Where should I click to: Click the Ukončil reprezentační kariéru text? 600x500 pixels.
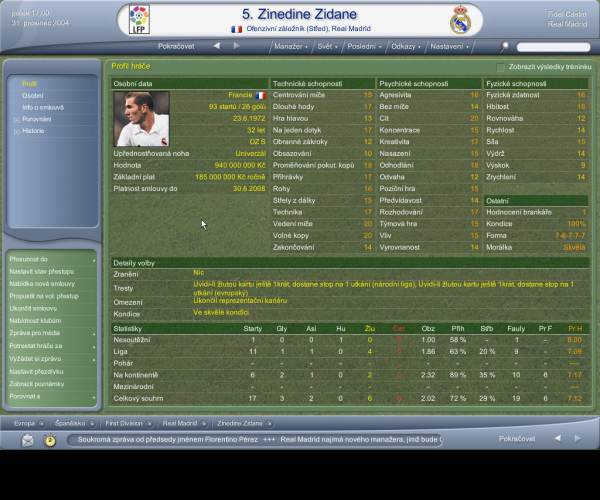pyautogui.click(x=240, y=301)
